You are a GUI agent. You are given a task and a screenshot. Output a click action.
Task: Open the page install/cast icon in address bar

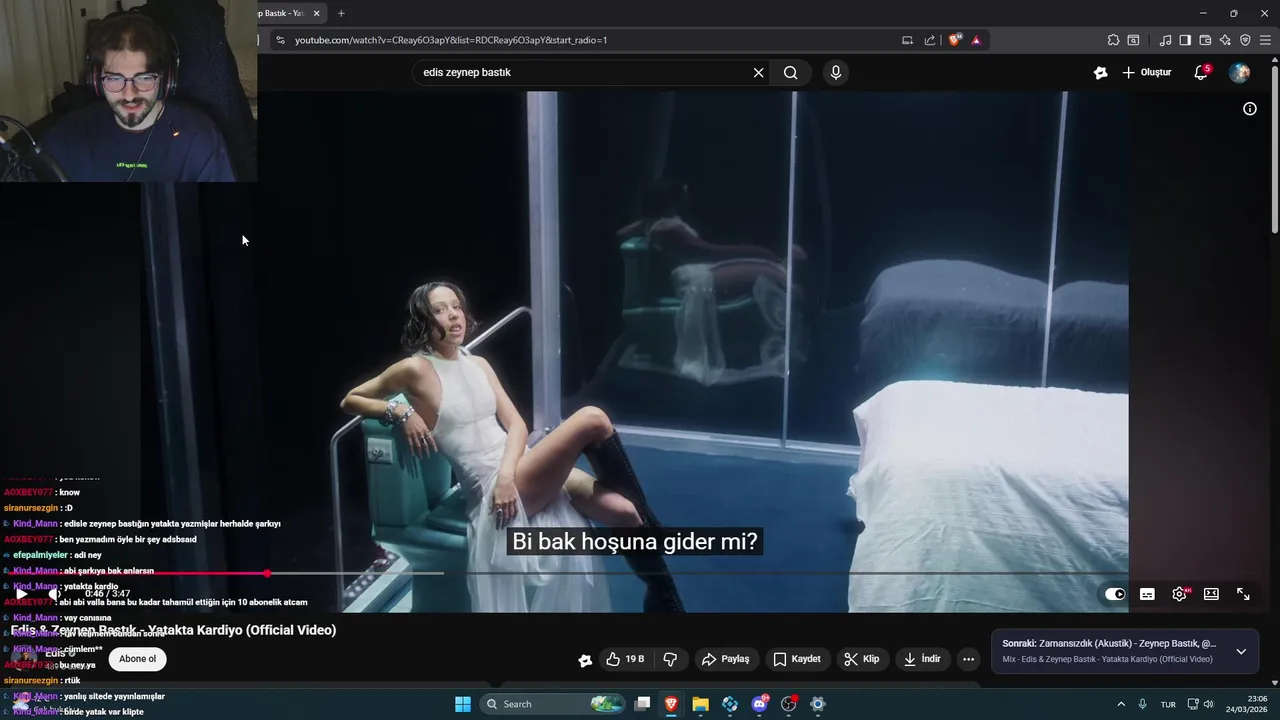pyautogui.click(x=907, y=40)
